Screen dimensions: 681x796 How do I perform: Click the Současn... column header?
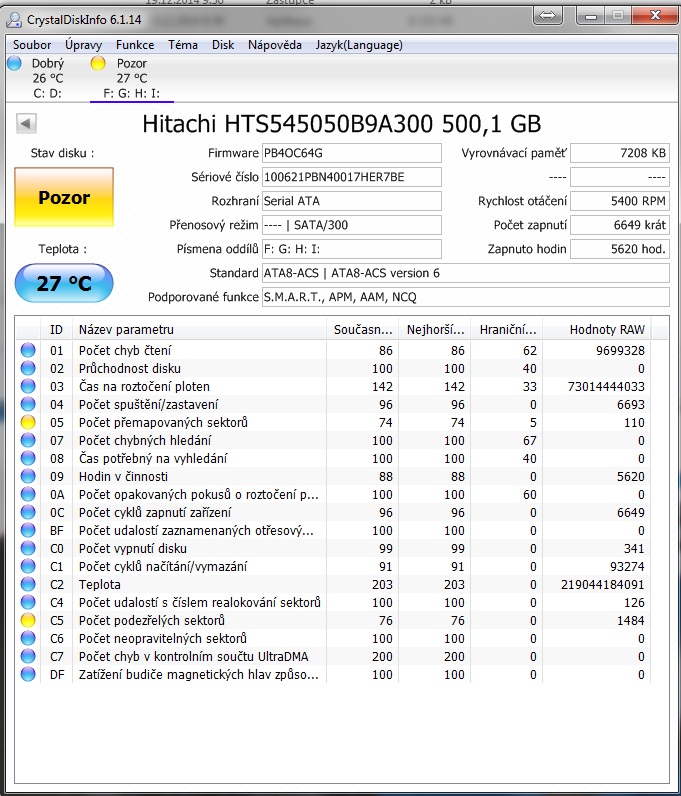click(x=363, y=329)
